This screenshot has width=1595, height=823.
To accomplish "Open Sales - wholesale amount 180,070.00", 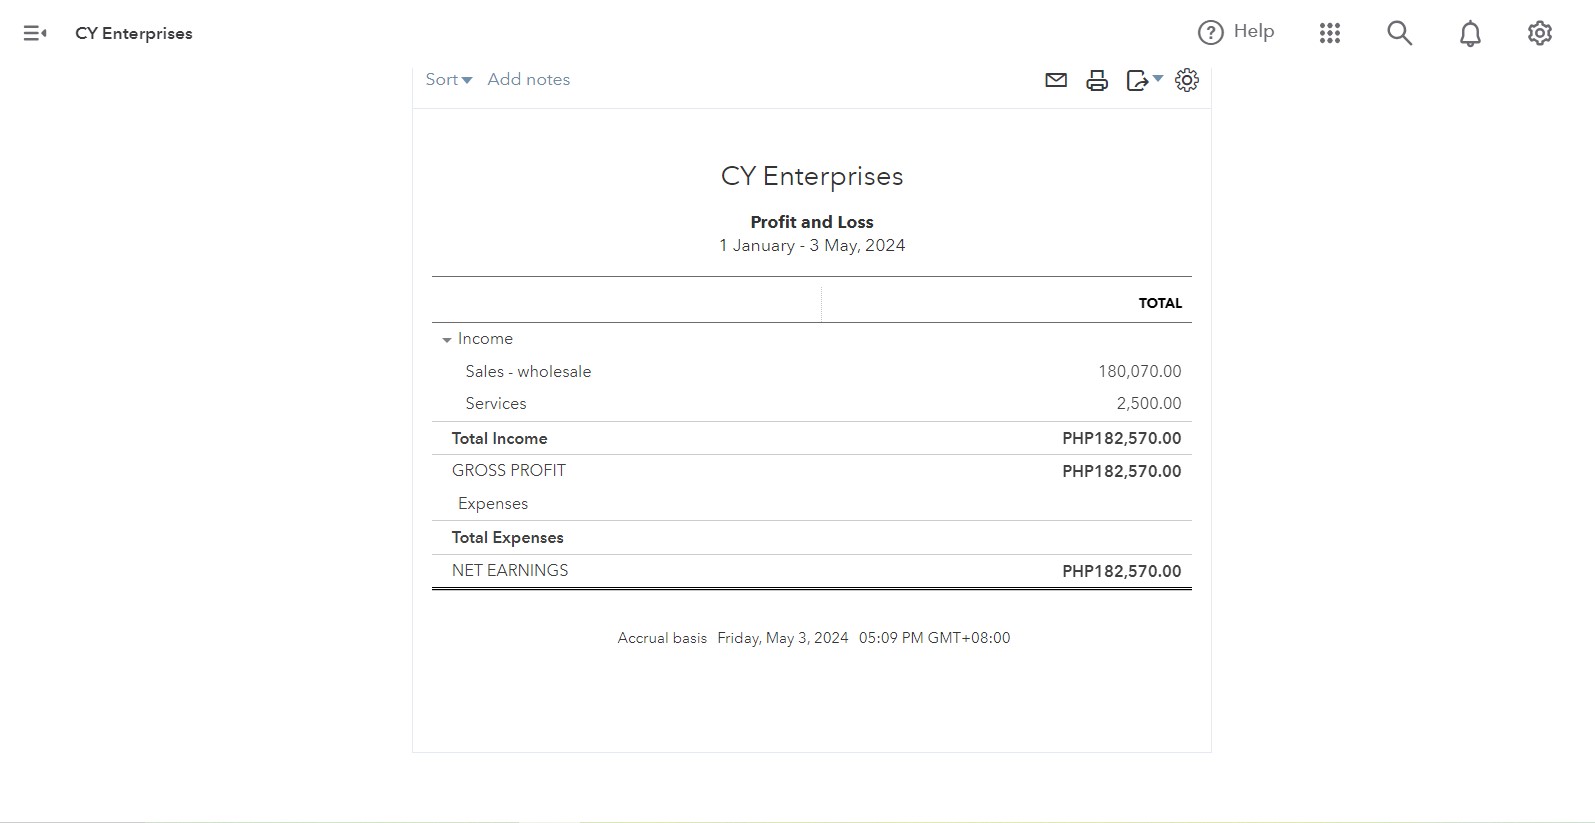I will 1139,371.
